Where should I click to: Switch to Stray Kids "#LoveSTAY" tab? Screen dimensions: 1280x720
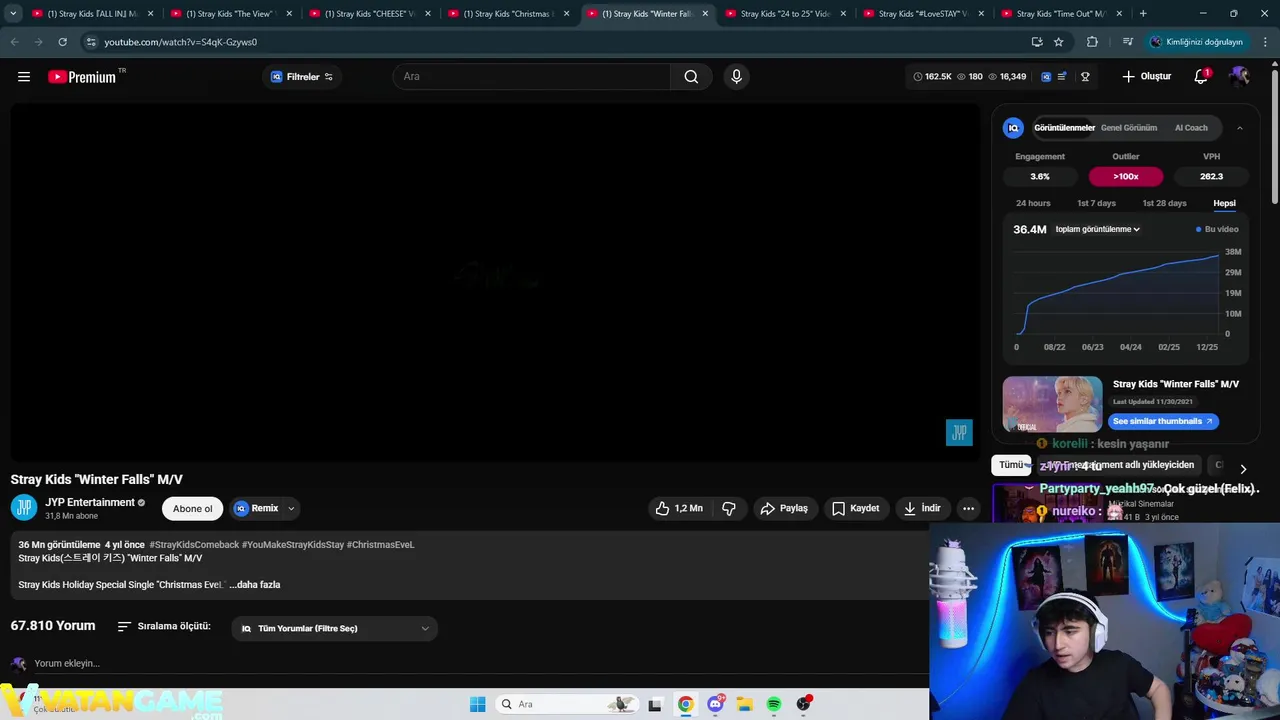tap(925, 14)
